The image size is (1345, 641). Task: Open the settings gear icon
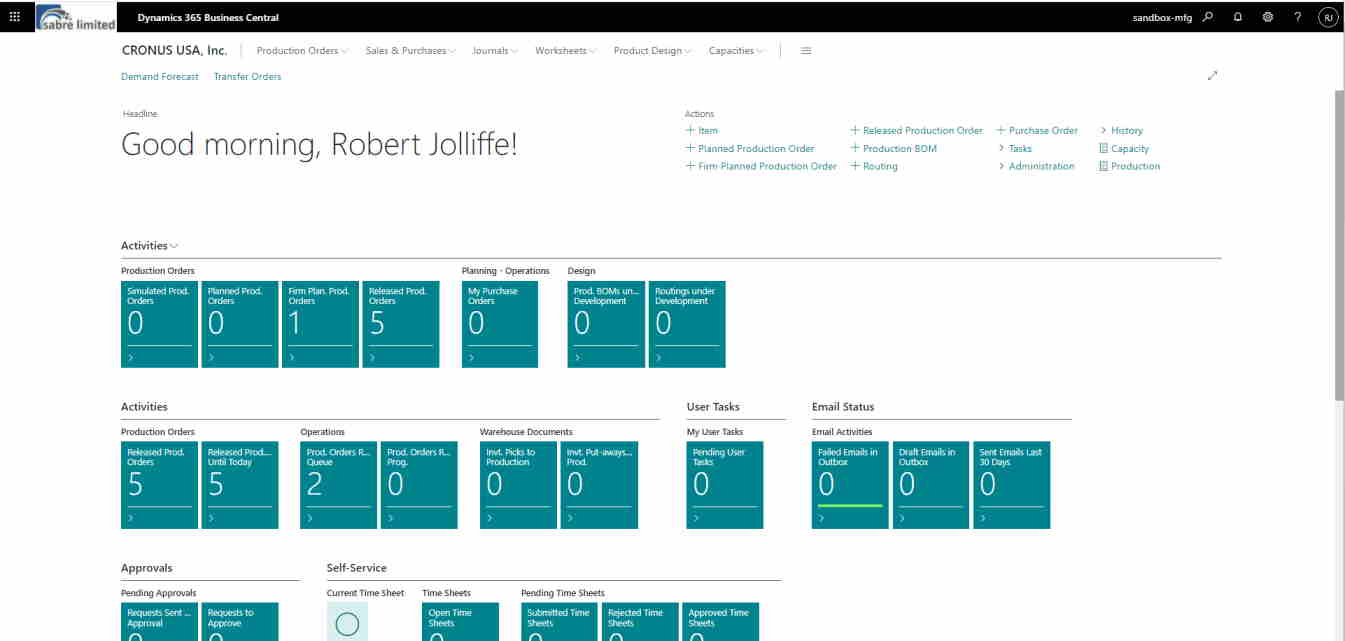[x=1266, y=17]
